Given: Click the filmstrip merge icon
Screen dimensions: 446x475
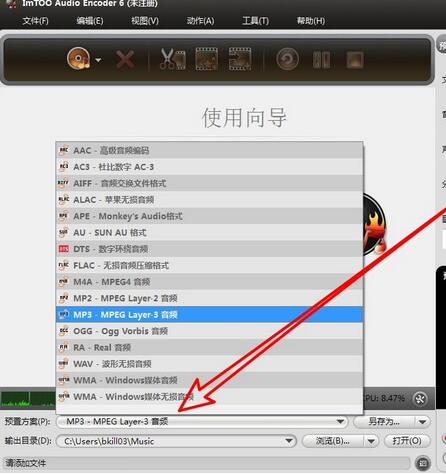Looking at the screenshot, I should click(x=240, y=59).
